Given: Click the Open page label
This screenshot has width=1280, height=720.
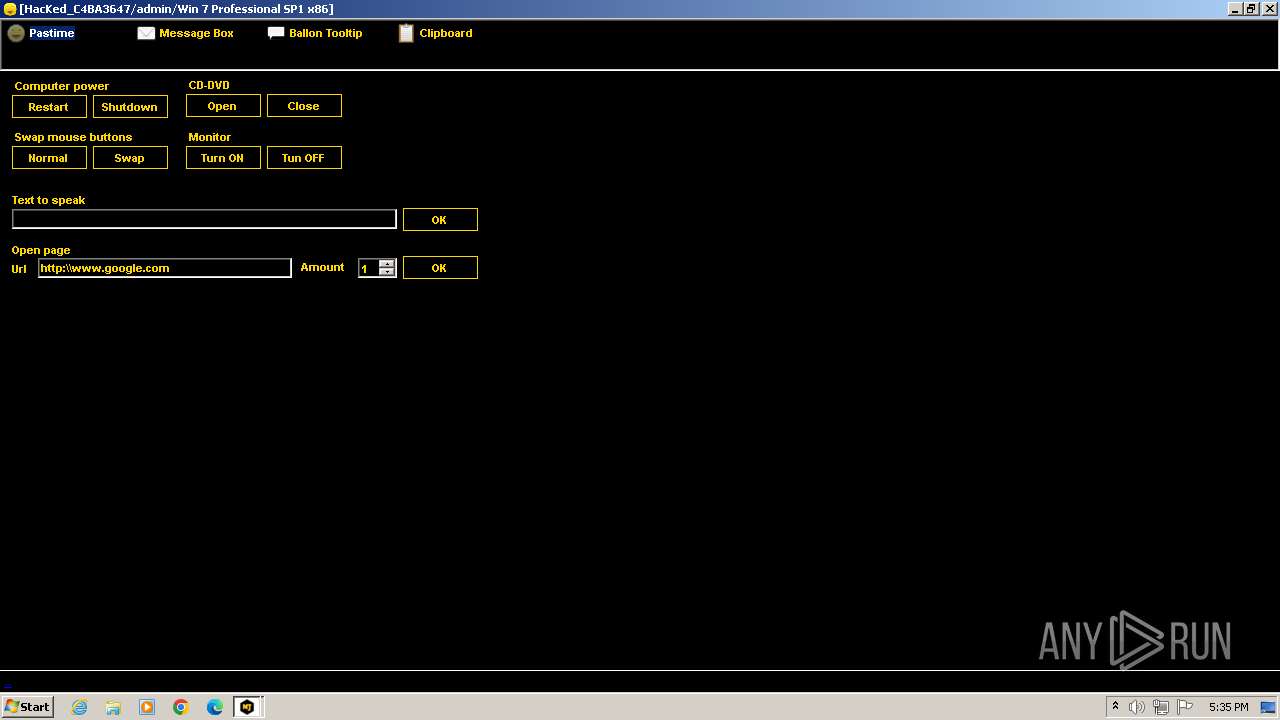Looking at the screenshot, I should (x=41, y=250).
